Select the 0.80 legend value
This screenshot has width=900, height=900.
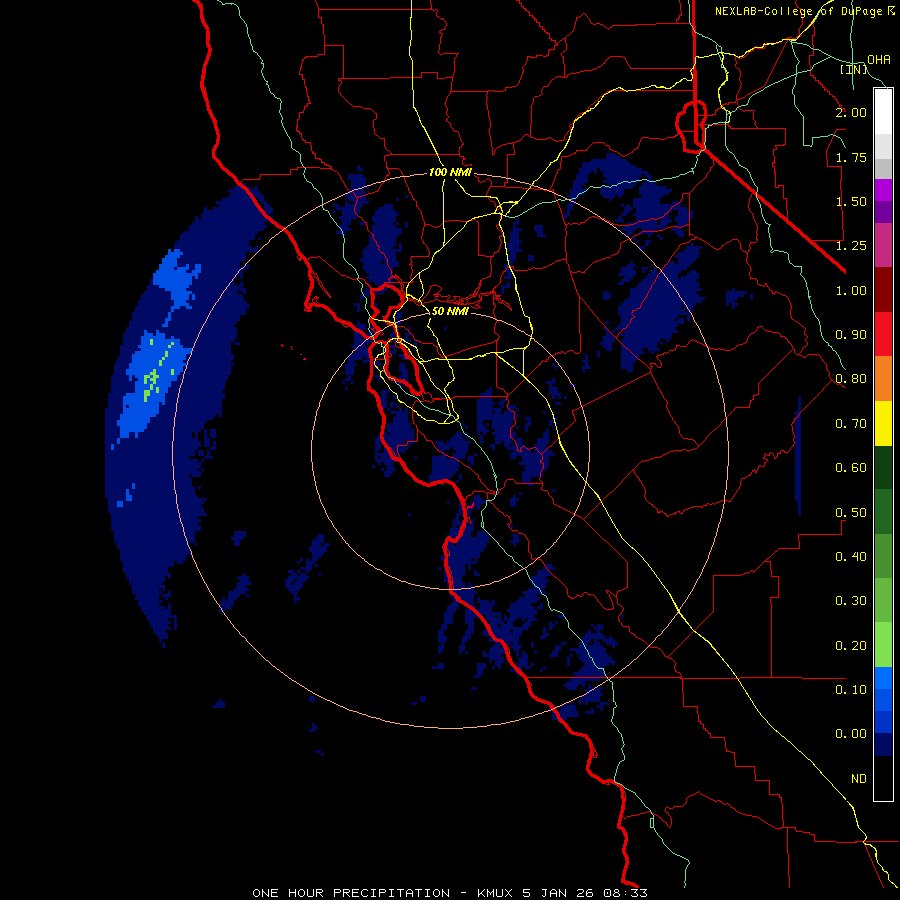click(851, 379)
